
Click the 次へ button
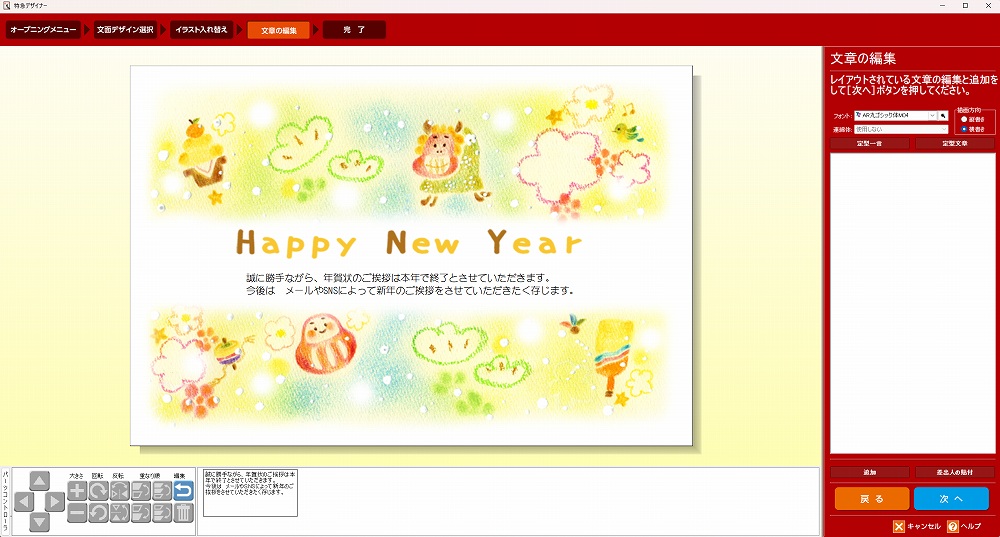tap(950, 498)
